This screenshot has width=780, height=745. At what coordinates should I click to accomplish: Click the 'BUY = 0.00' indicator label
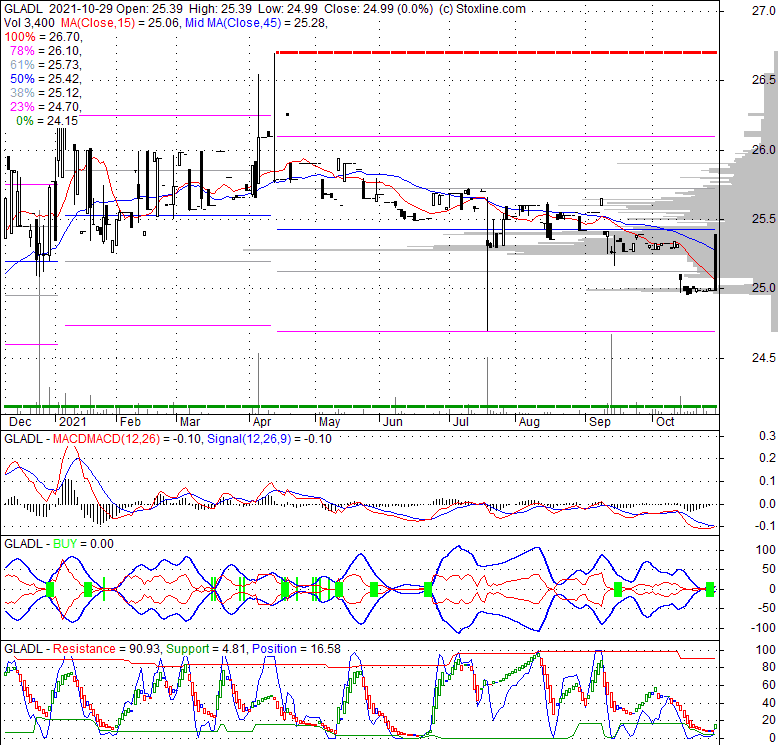coord(83,544)
